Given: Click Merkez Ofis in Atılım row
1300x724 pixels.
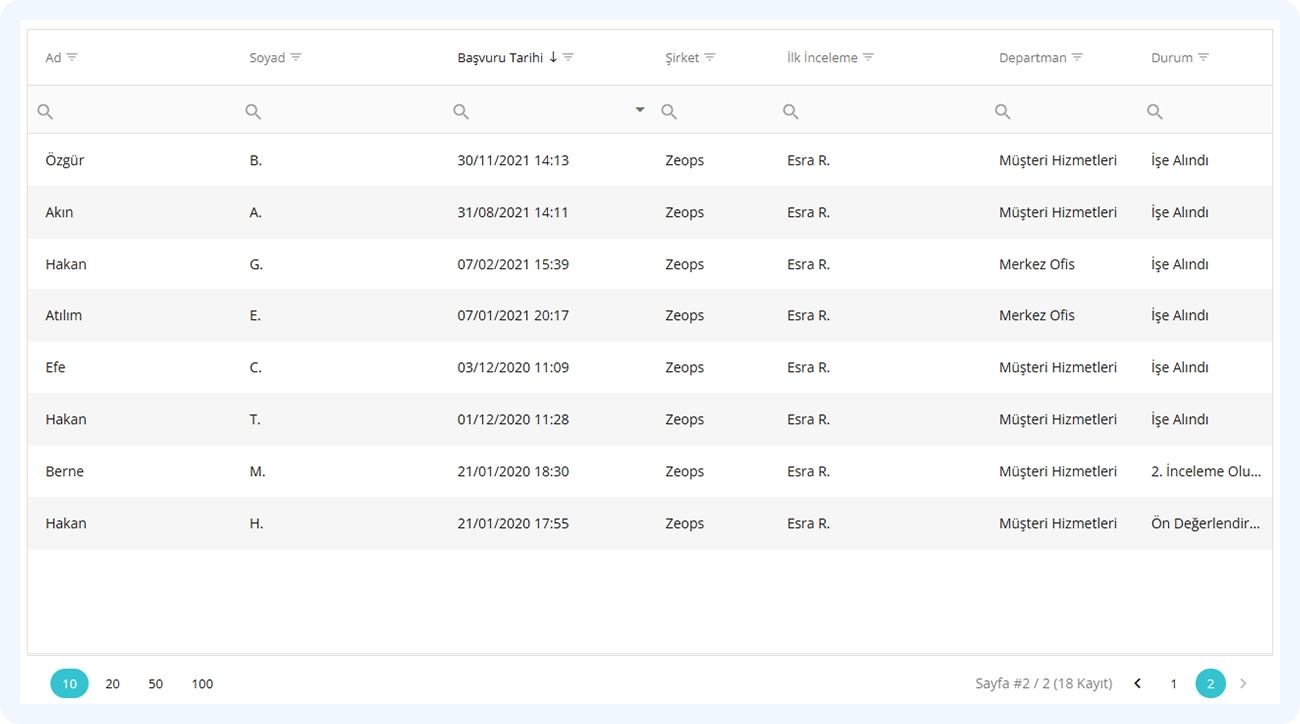Looking at the screenshot, I should click(x=1037, y=315).
